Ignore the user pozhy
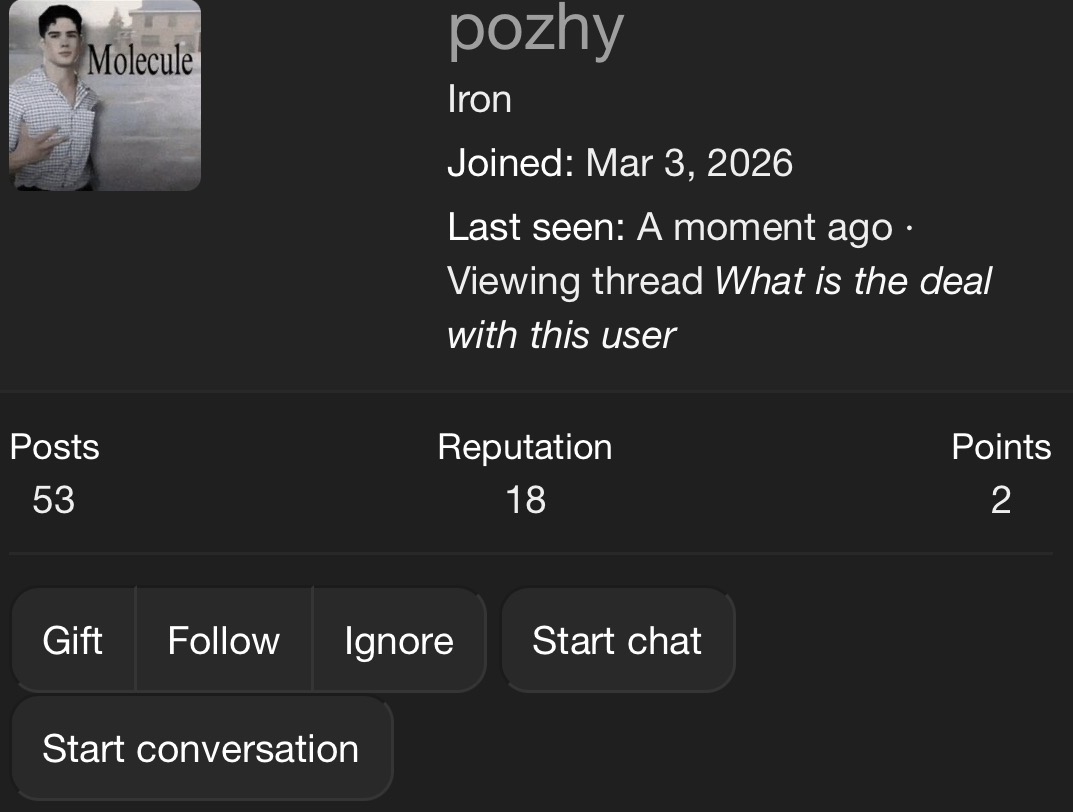1073x812 pixels. tap(400, 640)
